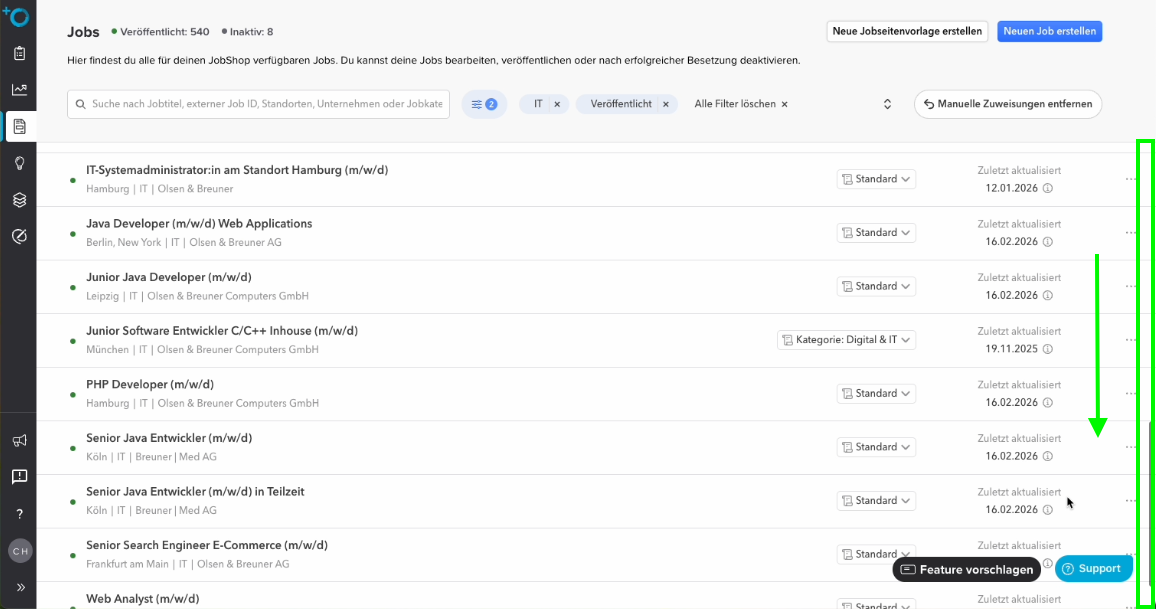Open more options for Java Developer Web Applications
This screenshot has width=1156, height=609.
coord(1130,232)
